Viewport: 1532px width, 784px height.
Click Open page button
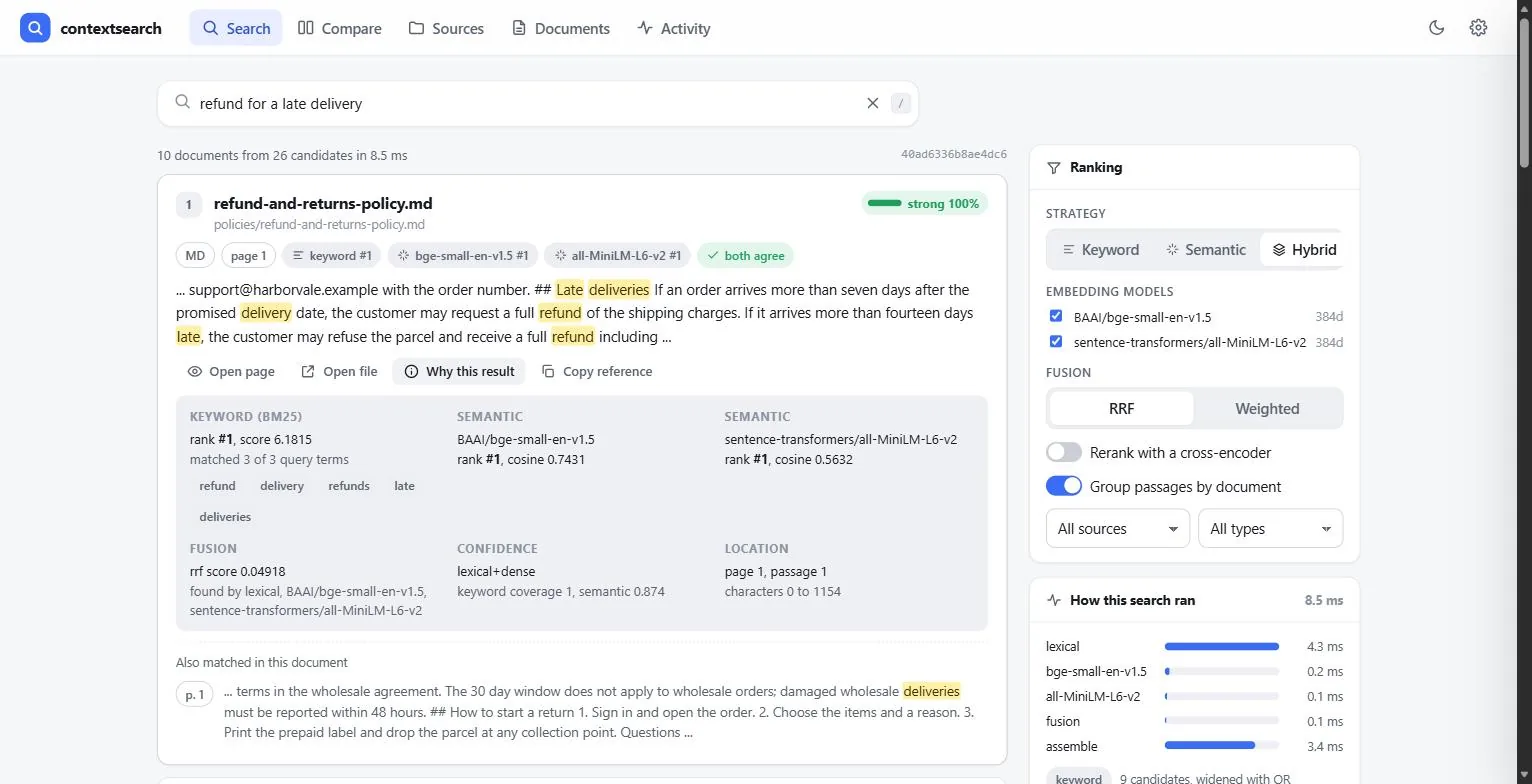(231, 371)
